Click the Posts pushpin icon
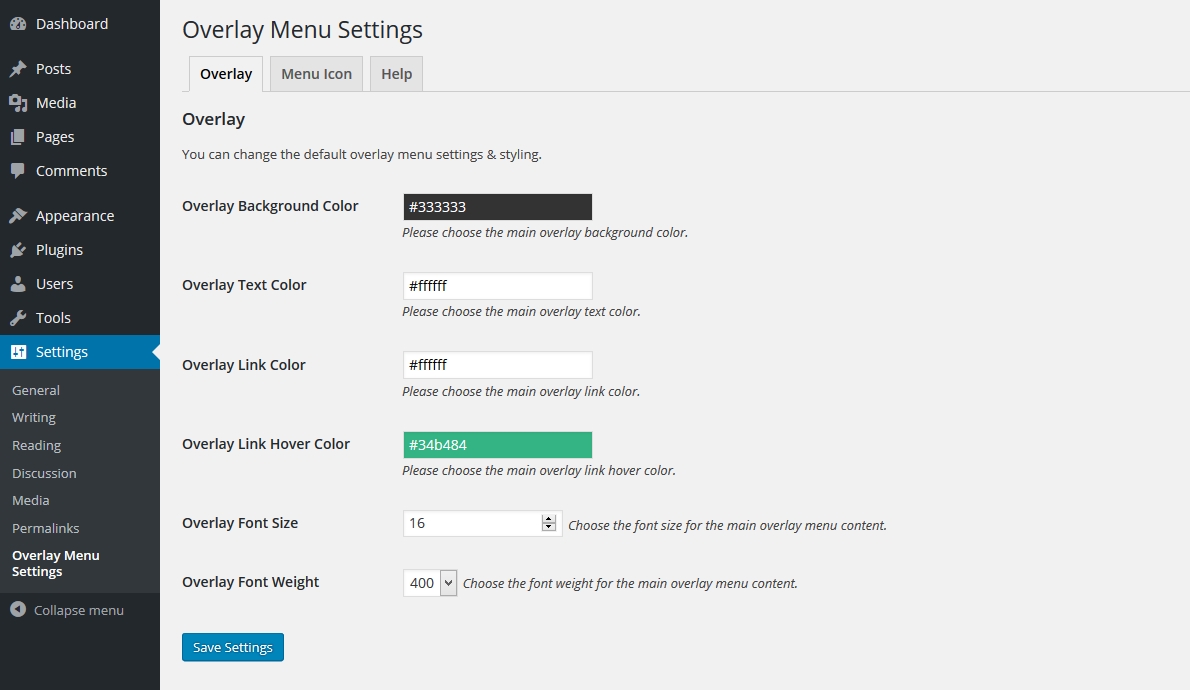The height and width of the screenshot is (690, 1190). (18, 69)
